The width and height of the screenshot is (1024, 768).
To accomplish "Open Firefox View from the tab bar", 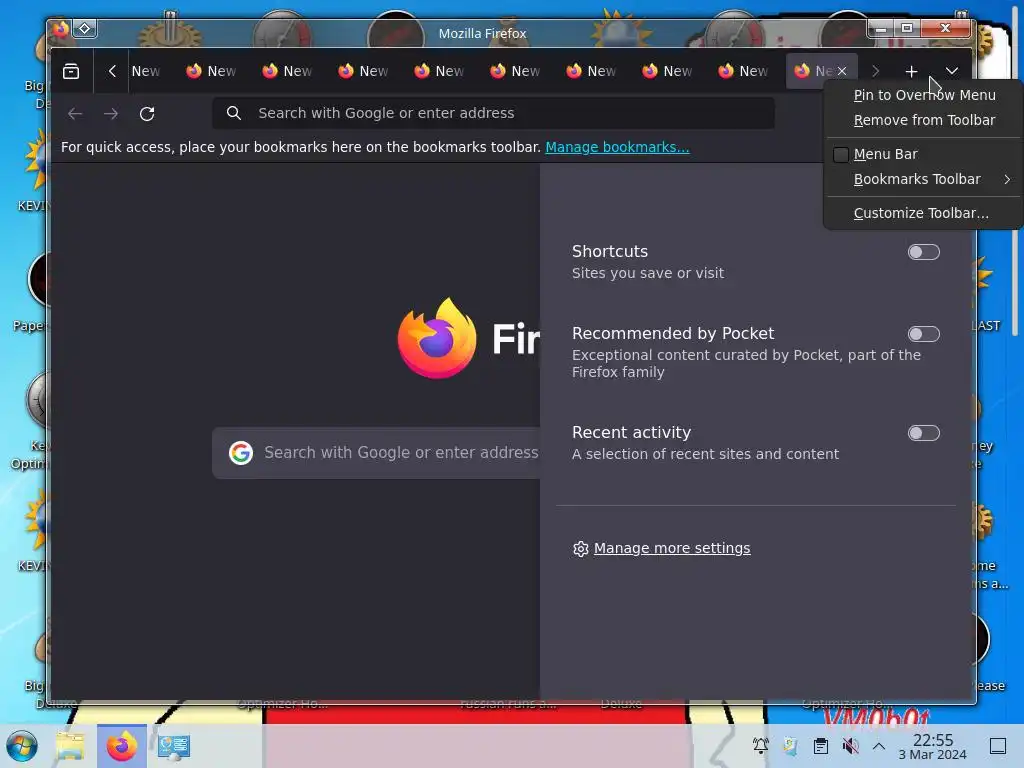I will pos(71,71).
